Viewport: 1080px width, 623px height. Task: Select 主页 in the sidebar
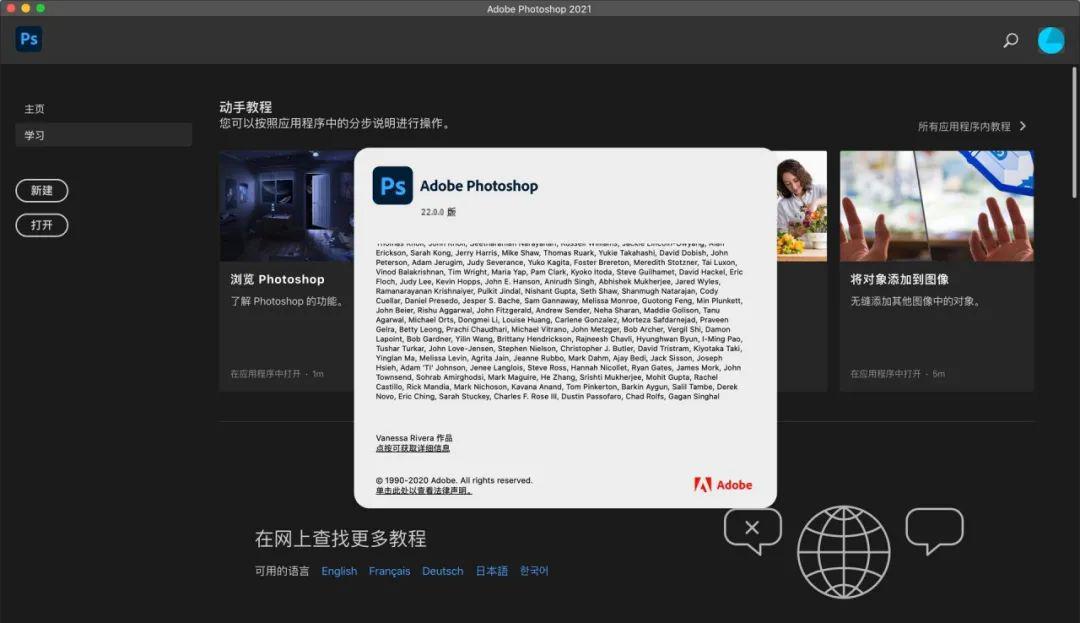click(x=34, y=109)
